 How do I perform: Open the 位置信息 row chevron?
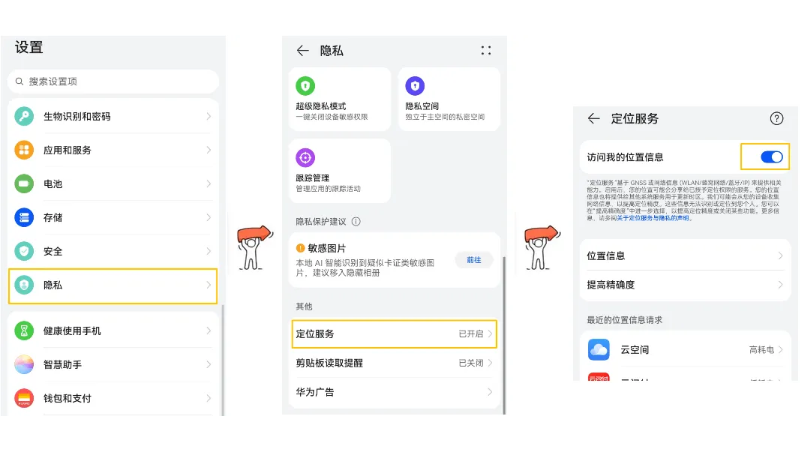[780, 256]
